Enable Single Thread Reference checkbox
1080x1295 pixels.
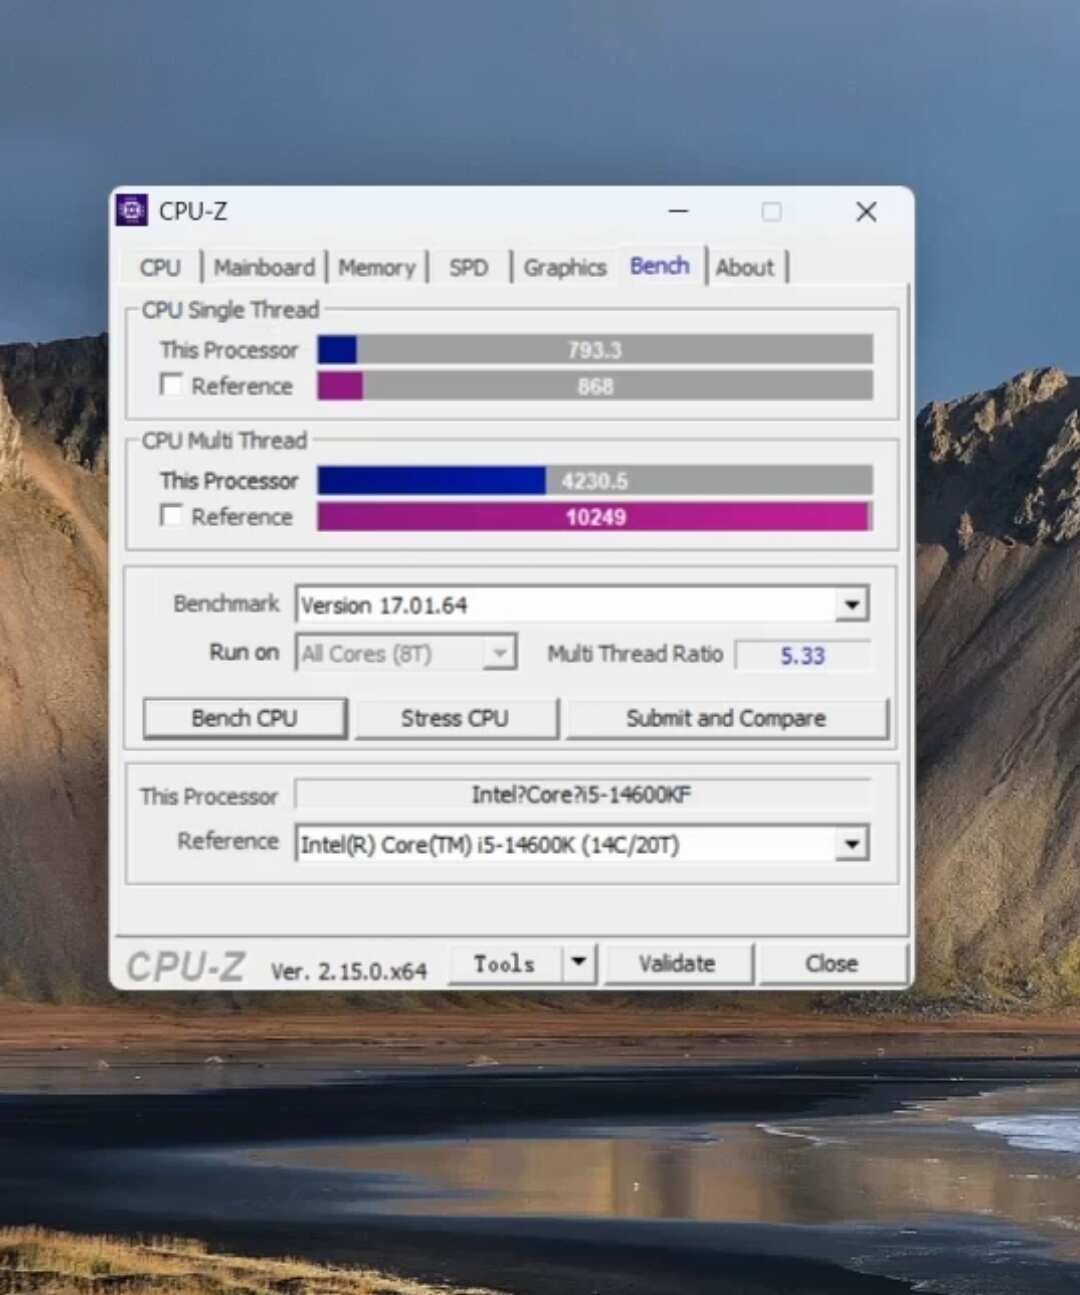coord(172,385)
